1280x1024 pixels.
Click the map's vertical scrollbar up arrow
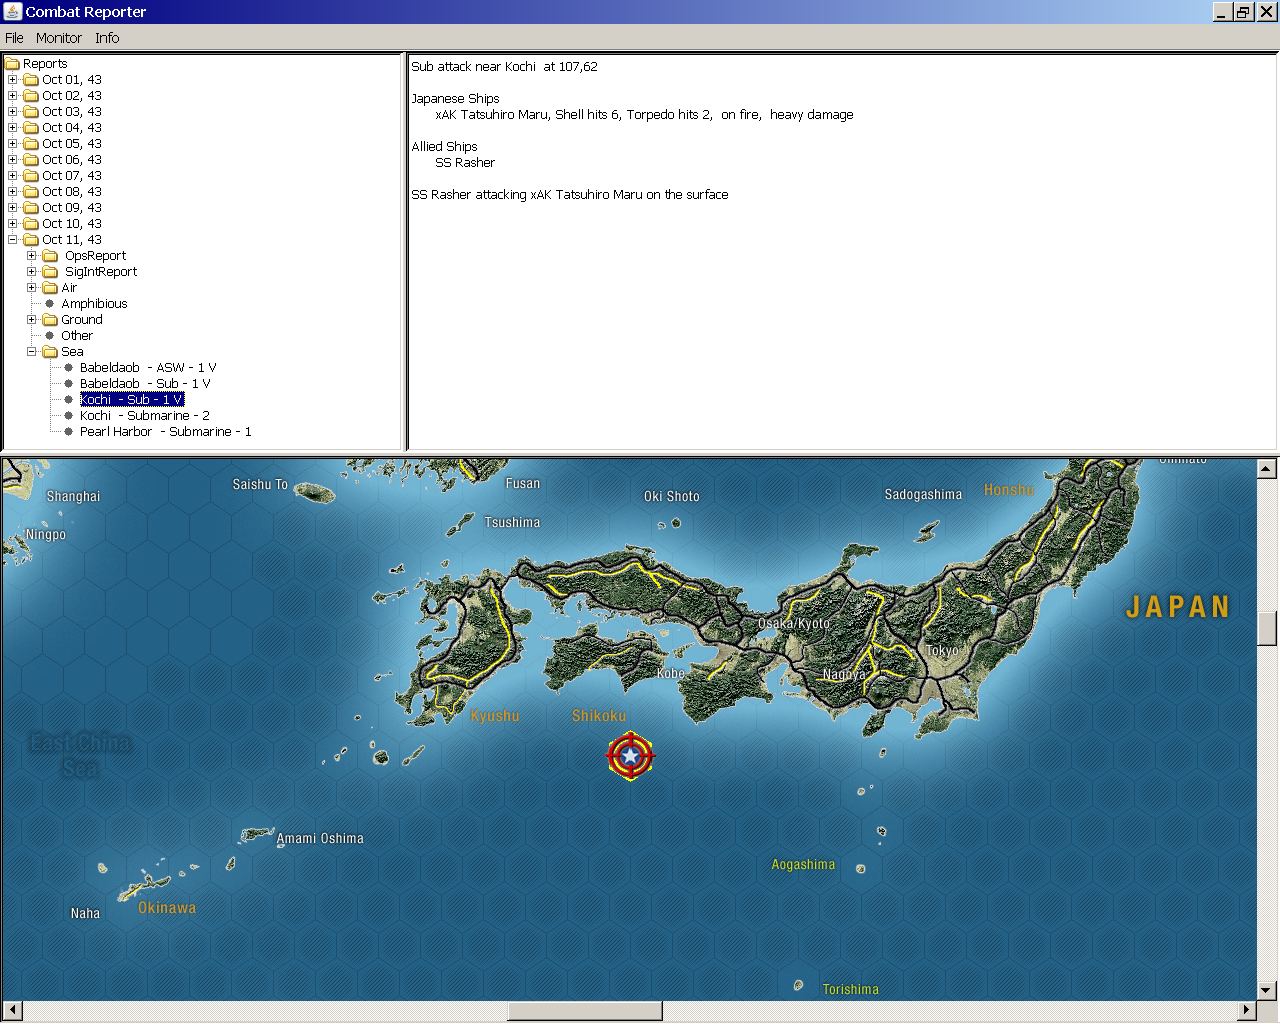1267,469
